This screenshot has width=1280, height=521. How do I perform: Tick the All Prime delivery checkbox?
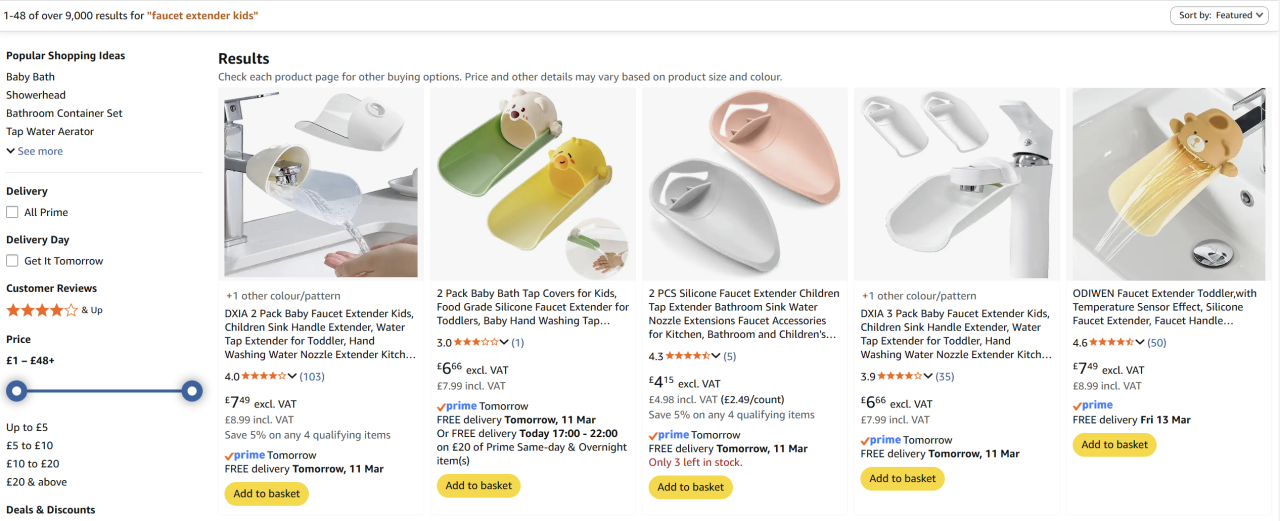pos(12,212)
